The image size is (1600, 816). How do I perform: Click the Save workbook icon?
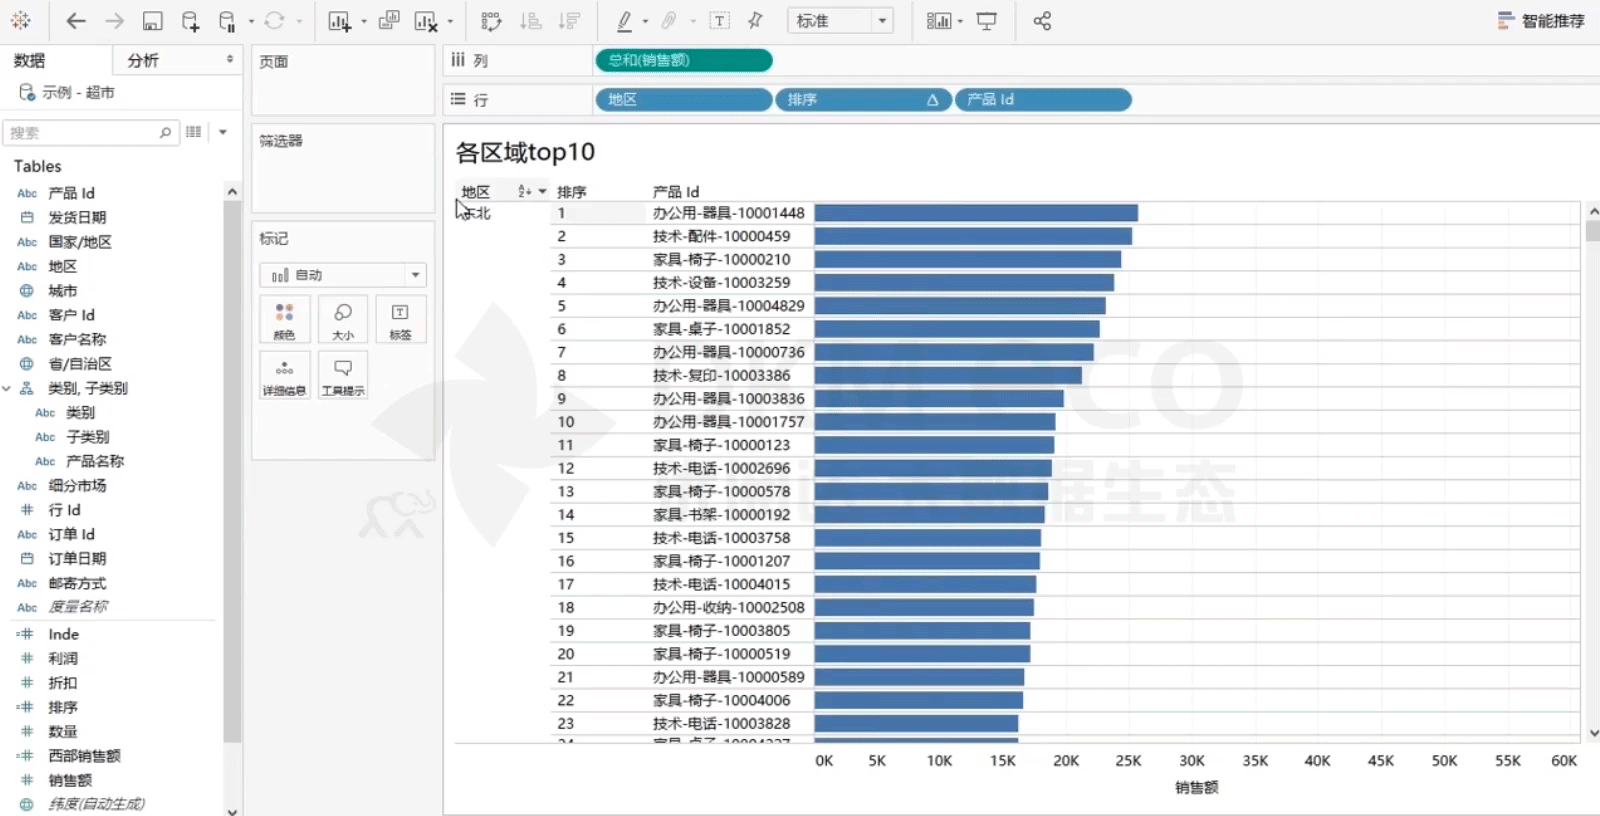(x=152, y=21)
